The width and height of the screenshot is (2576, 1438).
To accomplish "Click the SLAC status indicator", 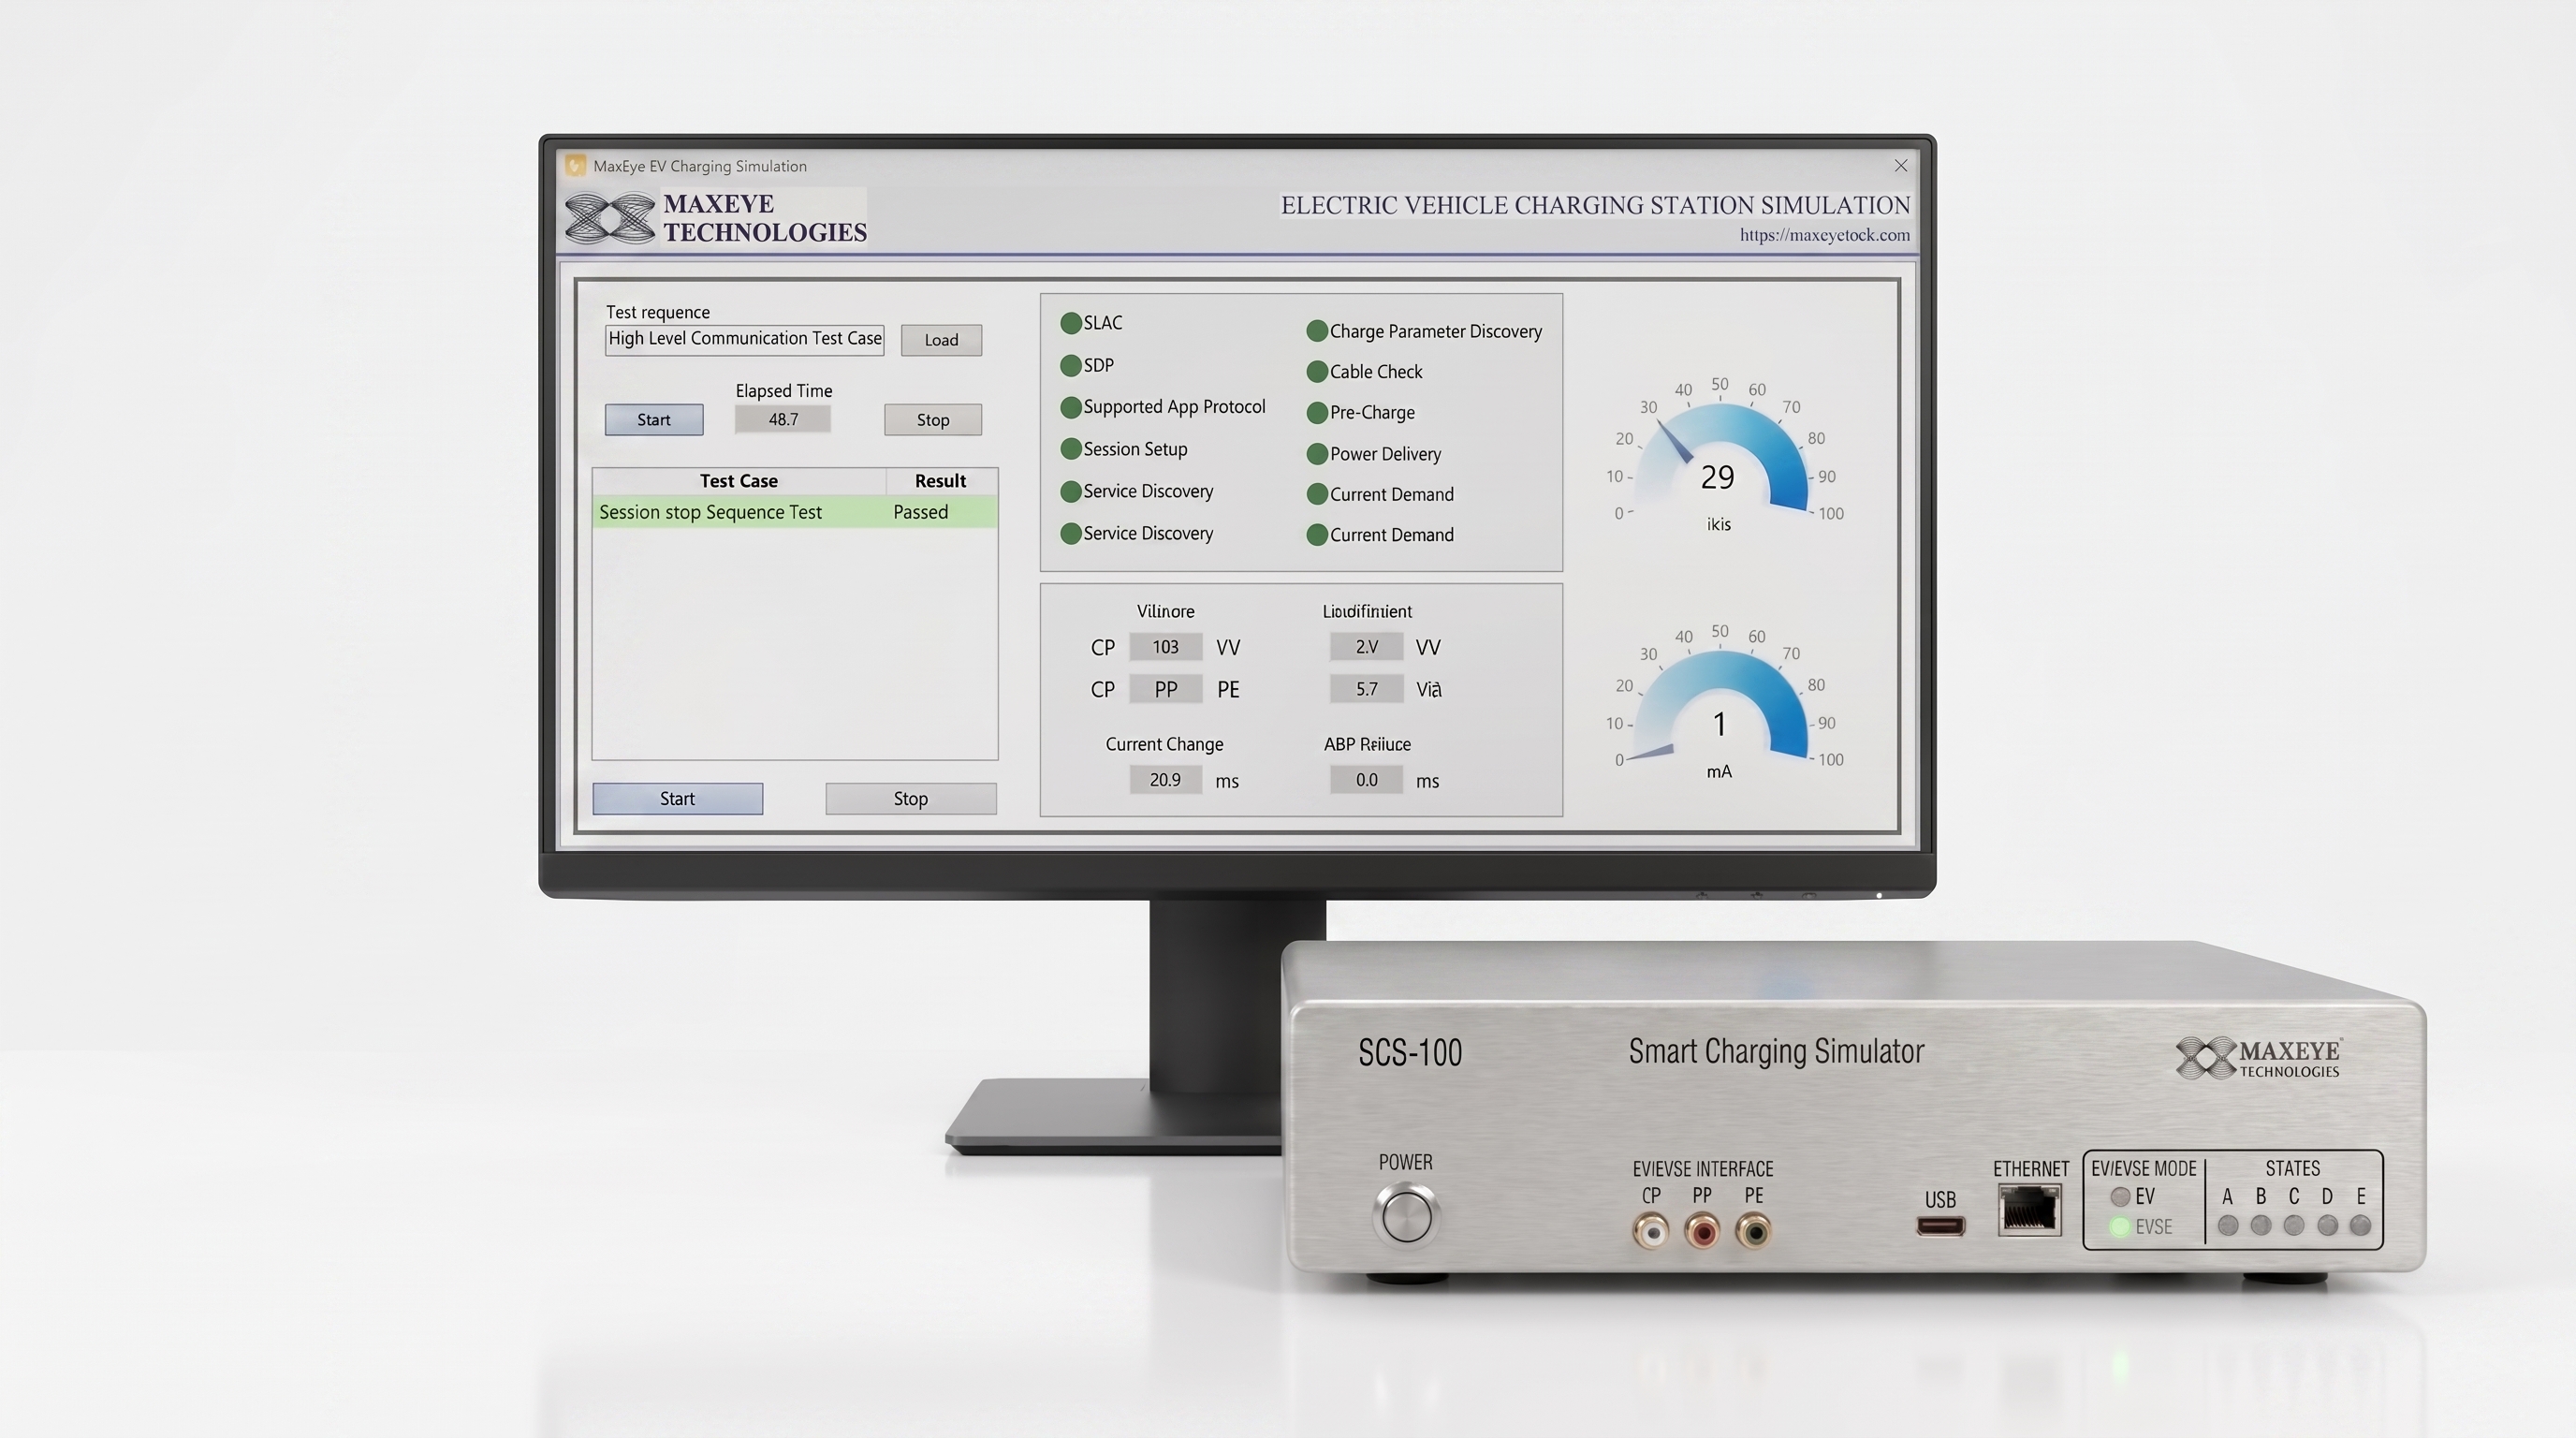I will pyautogui.click(x=1071, y=323).
